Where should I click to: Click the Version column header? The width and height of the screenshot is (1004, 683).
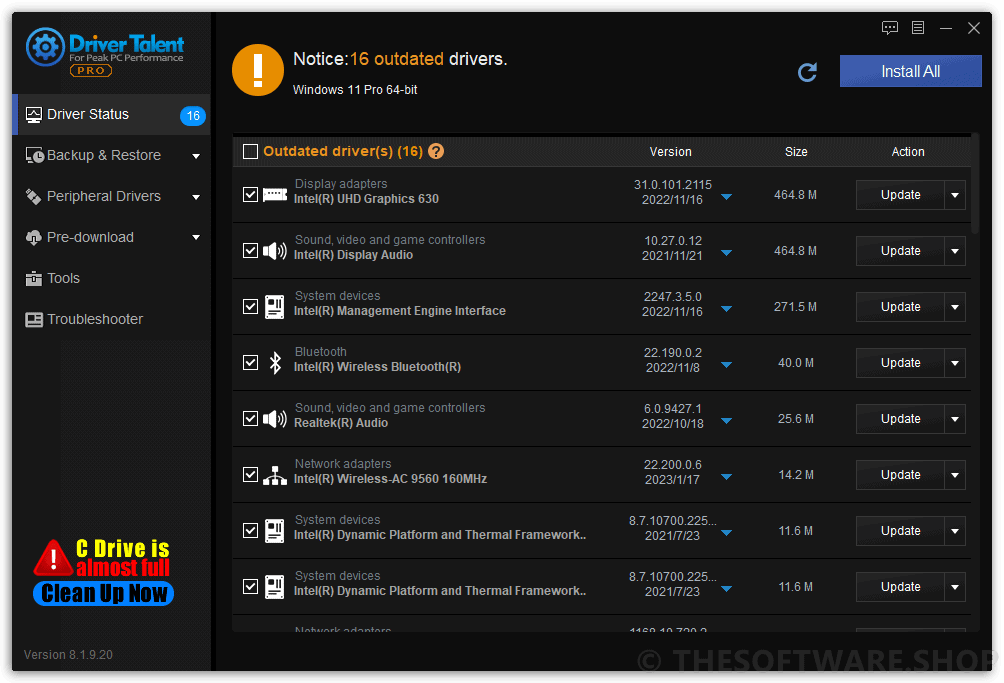pyautogui.click(x=670, y=152)
